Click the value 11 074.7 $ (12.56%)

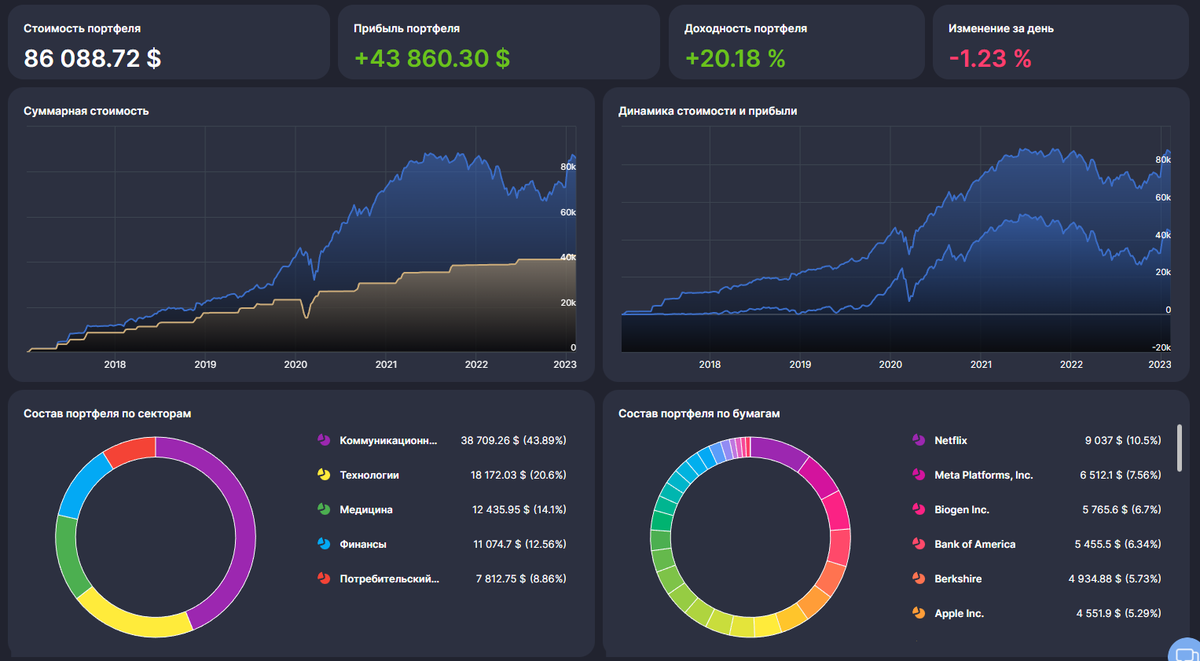click(x=519, y=544)
